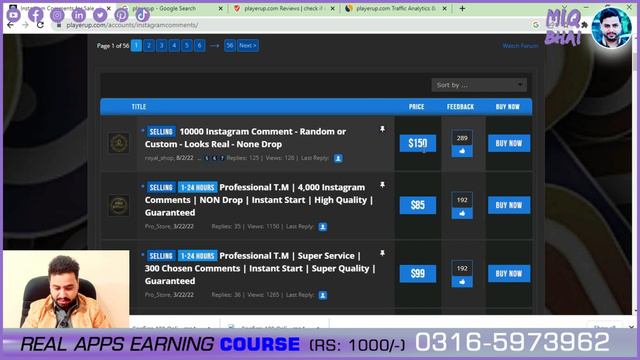Click pin icon on 10000 Instagram Comment listing
Screen dimensions: 640x360
coord(382,129)
